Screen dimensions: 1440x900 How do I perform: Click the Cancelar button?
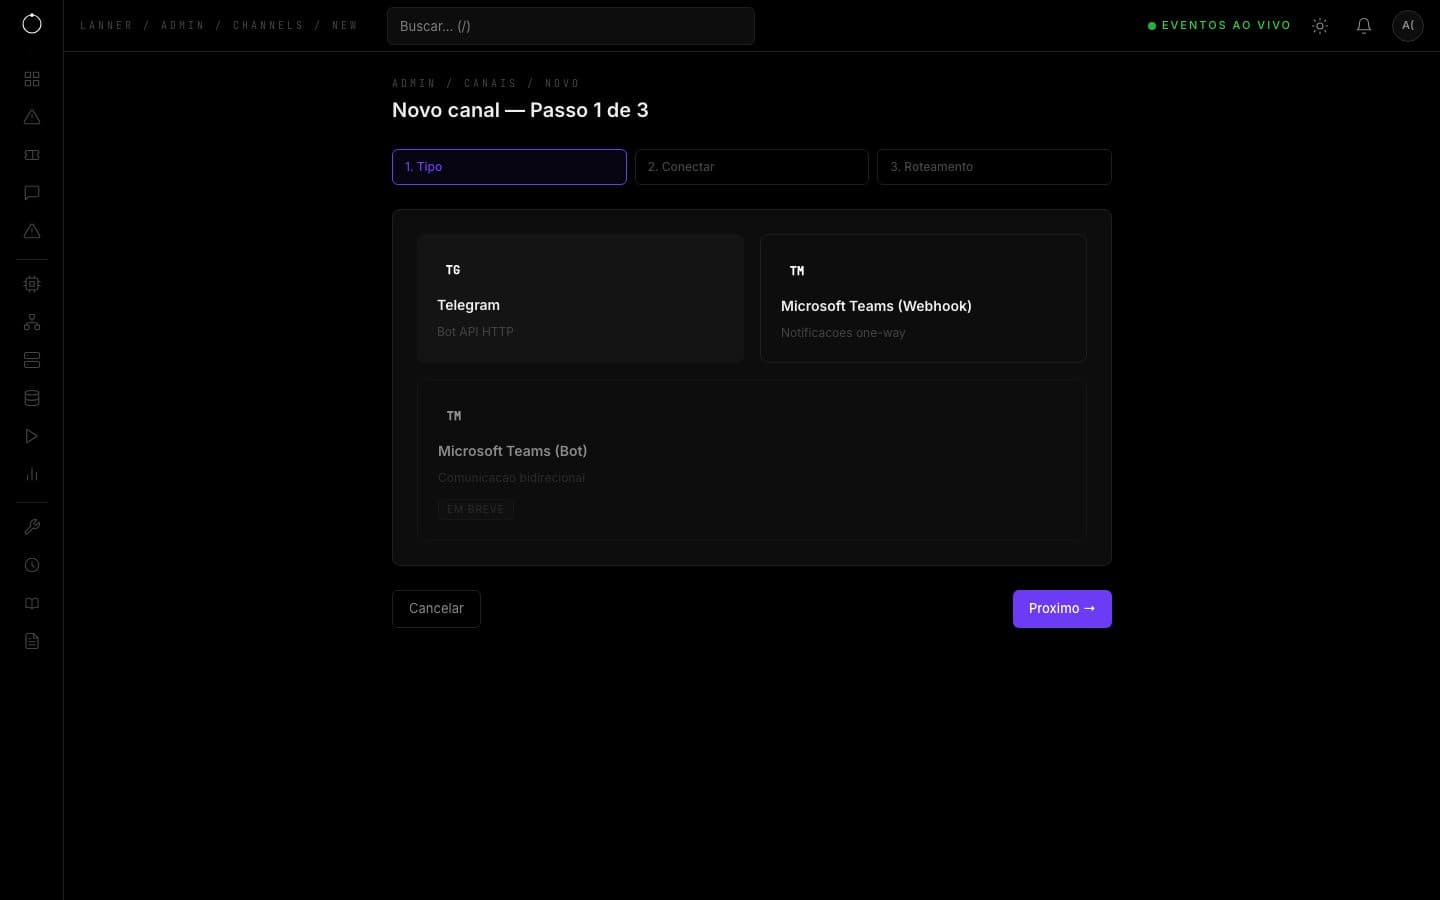pos(436,609)
